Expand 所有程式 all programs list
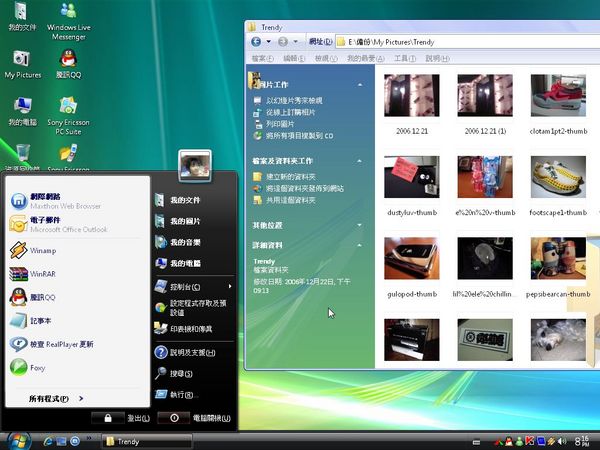 pyautogui.click(x=56, y=399)
